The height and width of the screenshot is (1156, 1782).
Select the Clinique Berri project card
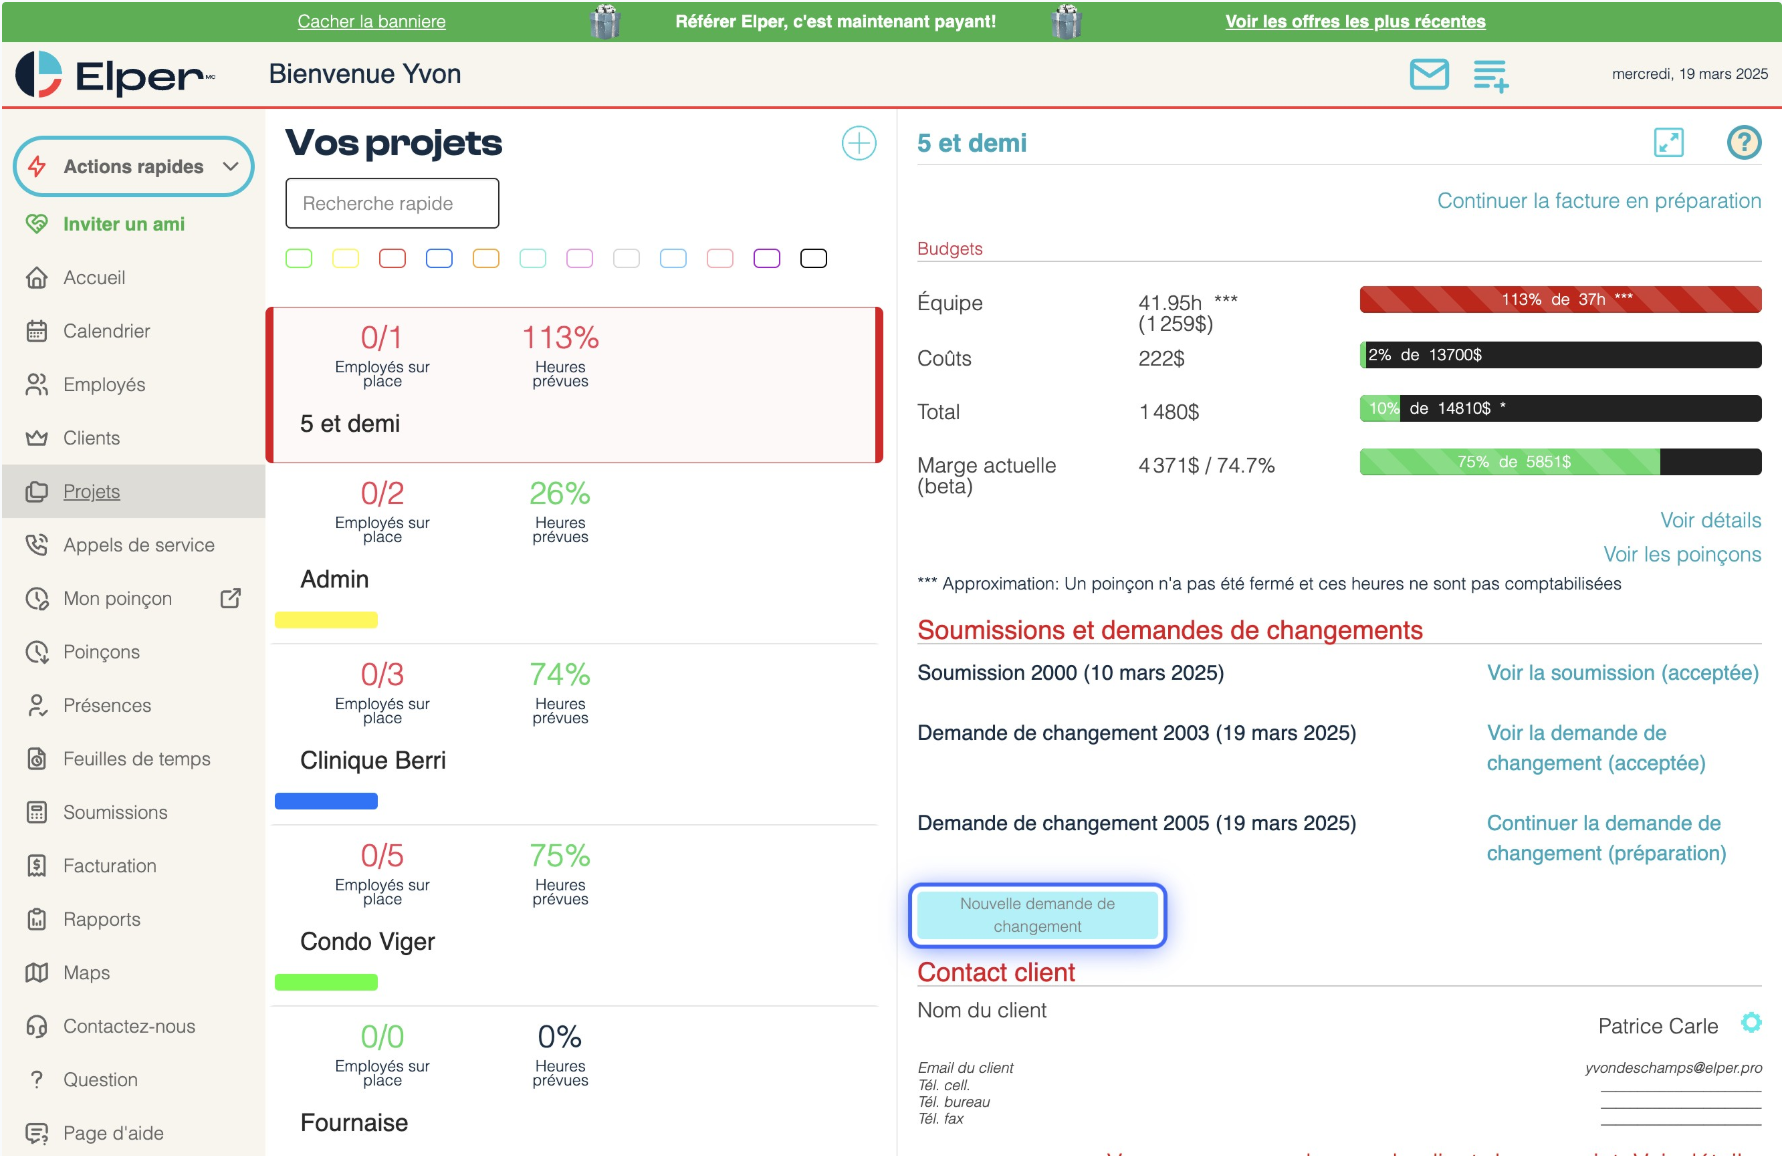click(574, 734)
